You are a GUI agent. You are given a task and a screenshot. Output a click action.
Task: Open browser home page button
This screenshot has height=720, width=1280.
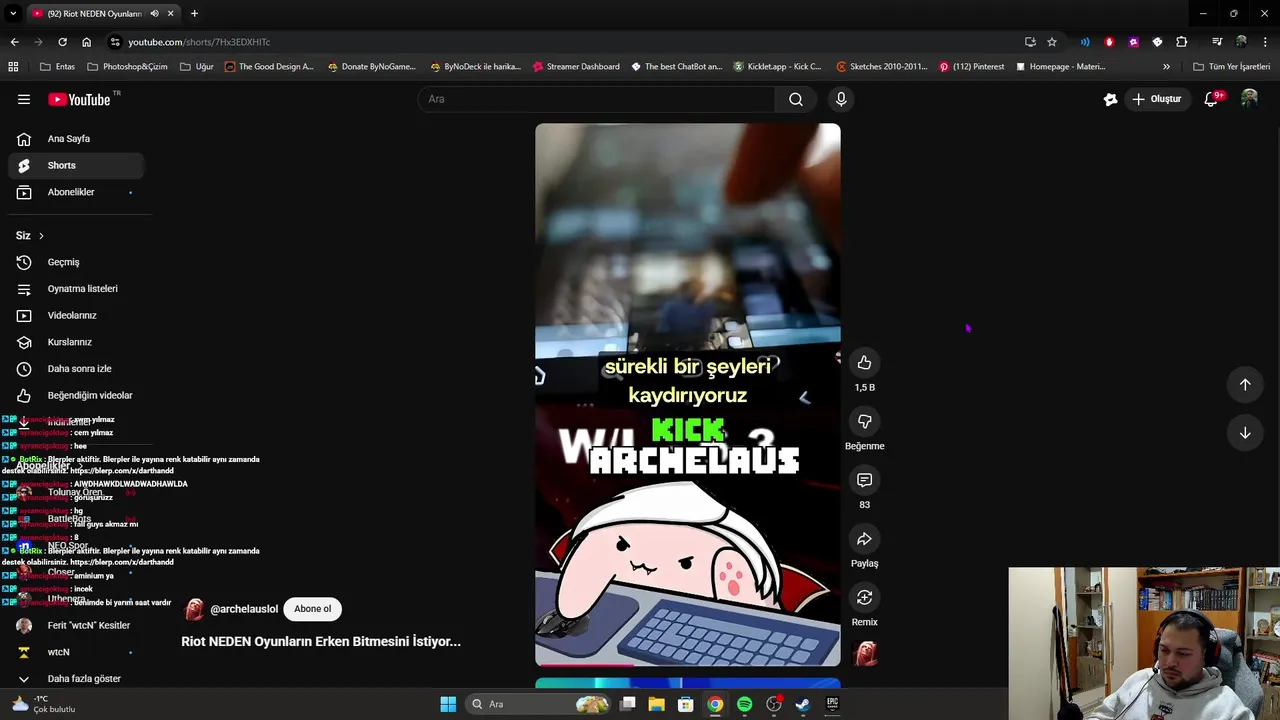86,42
